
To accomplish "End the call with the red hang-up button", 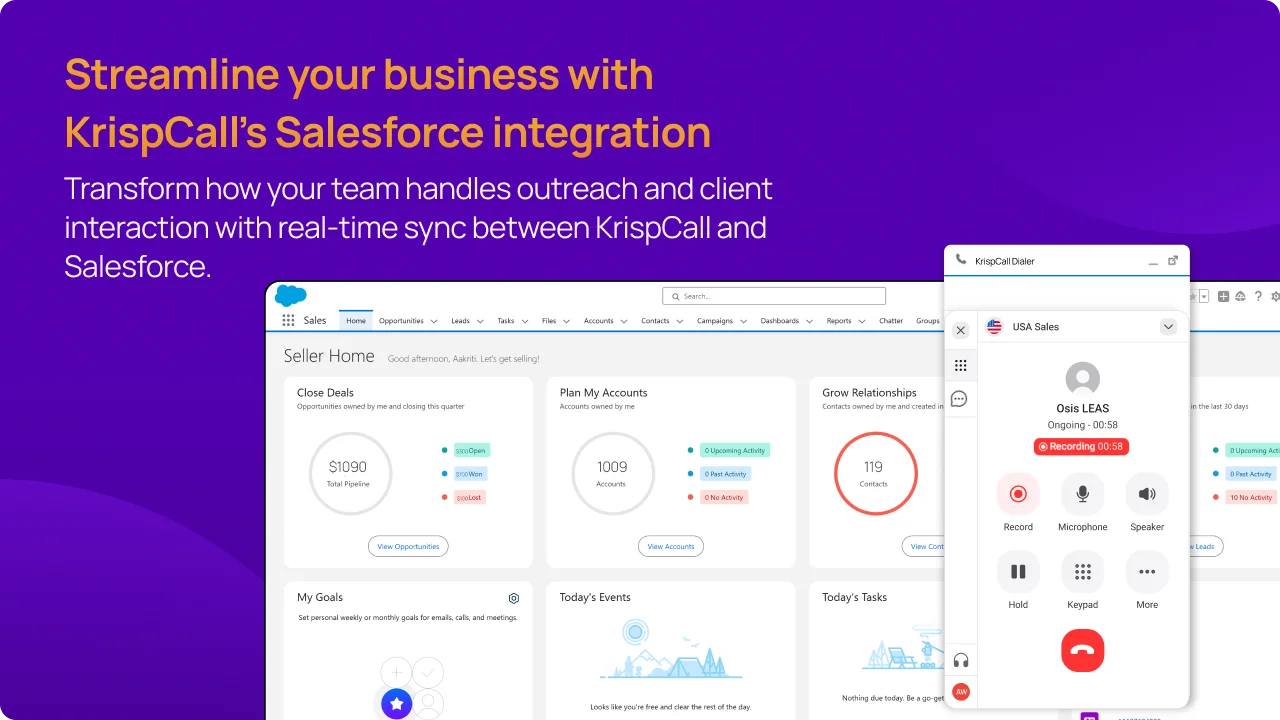I will pyautogui.click(x=1083, y=650).
